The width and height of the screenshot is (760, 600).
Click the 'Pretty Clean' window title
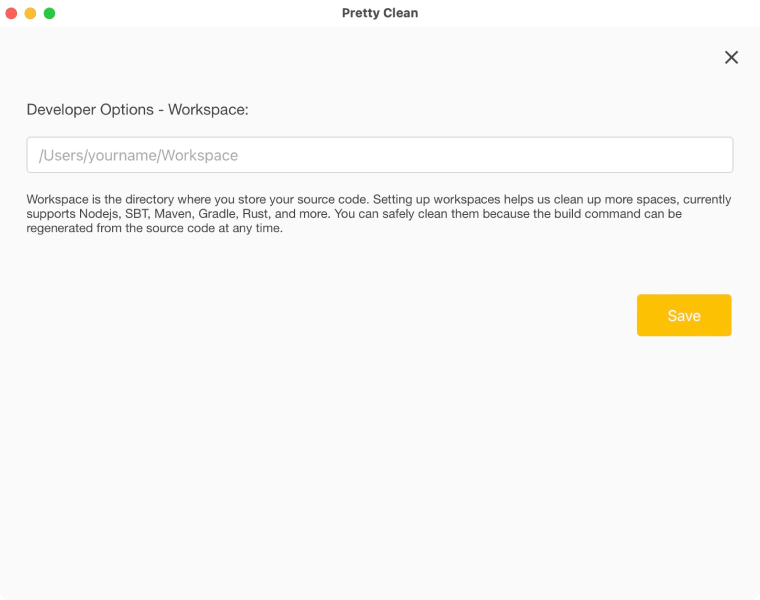coord(380,13)
